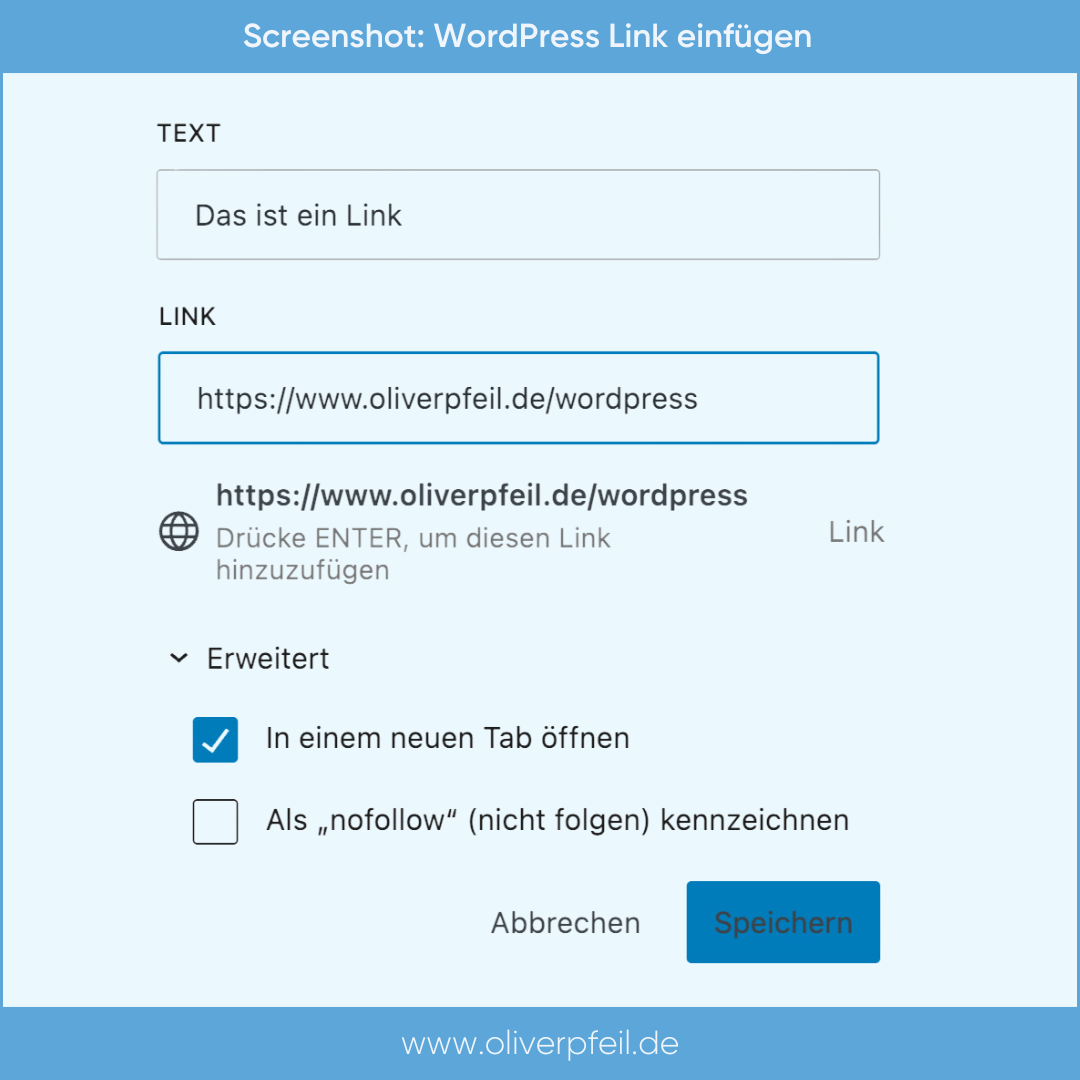
Task: Open the suggested link "https://www.oliverpfeil.de/wordpress"
Action: (482, 494)
